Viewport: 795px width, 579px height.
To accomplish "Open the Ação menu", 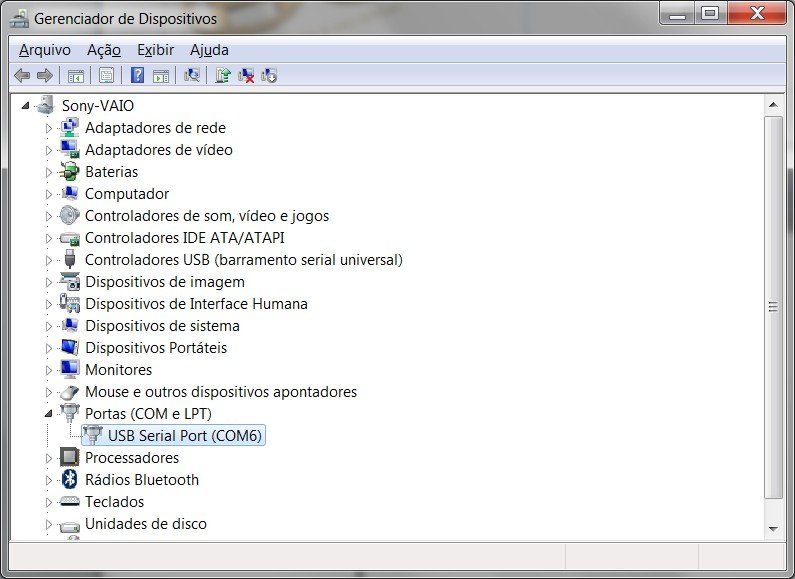I will (103, 49).
